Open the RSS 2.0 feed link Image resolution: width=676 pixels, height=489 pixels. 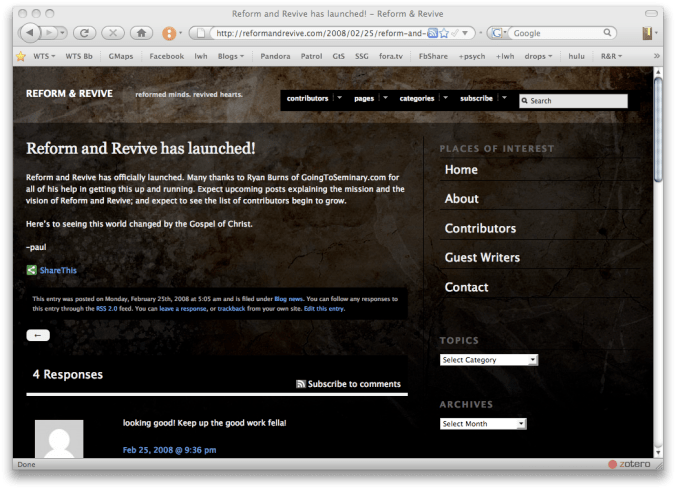pyautogui.click(x=106, y=309)
